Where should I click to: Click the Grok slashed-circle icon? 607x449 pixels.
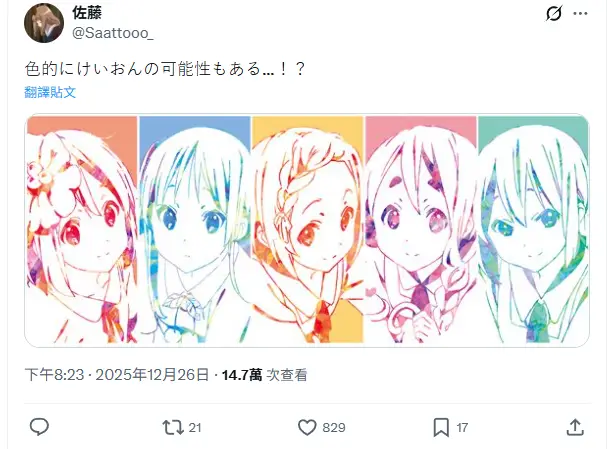[x=554, y=14]
